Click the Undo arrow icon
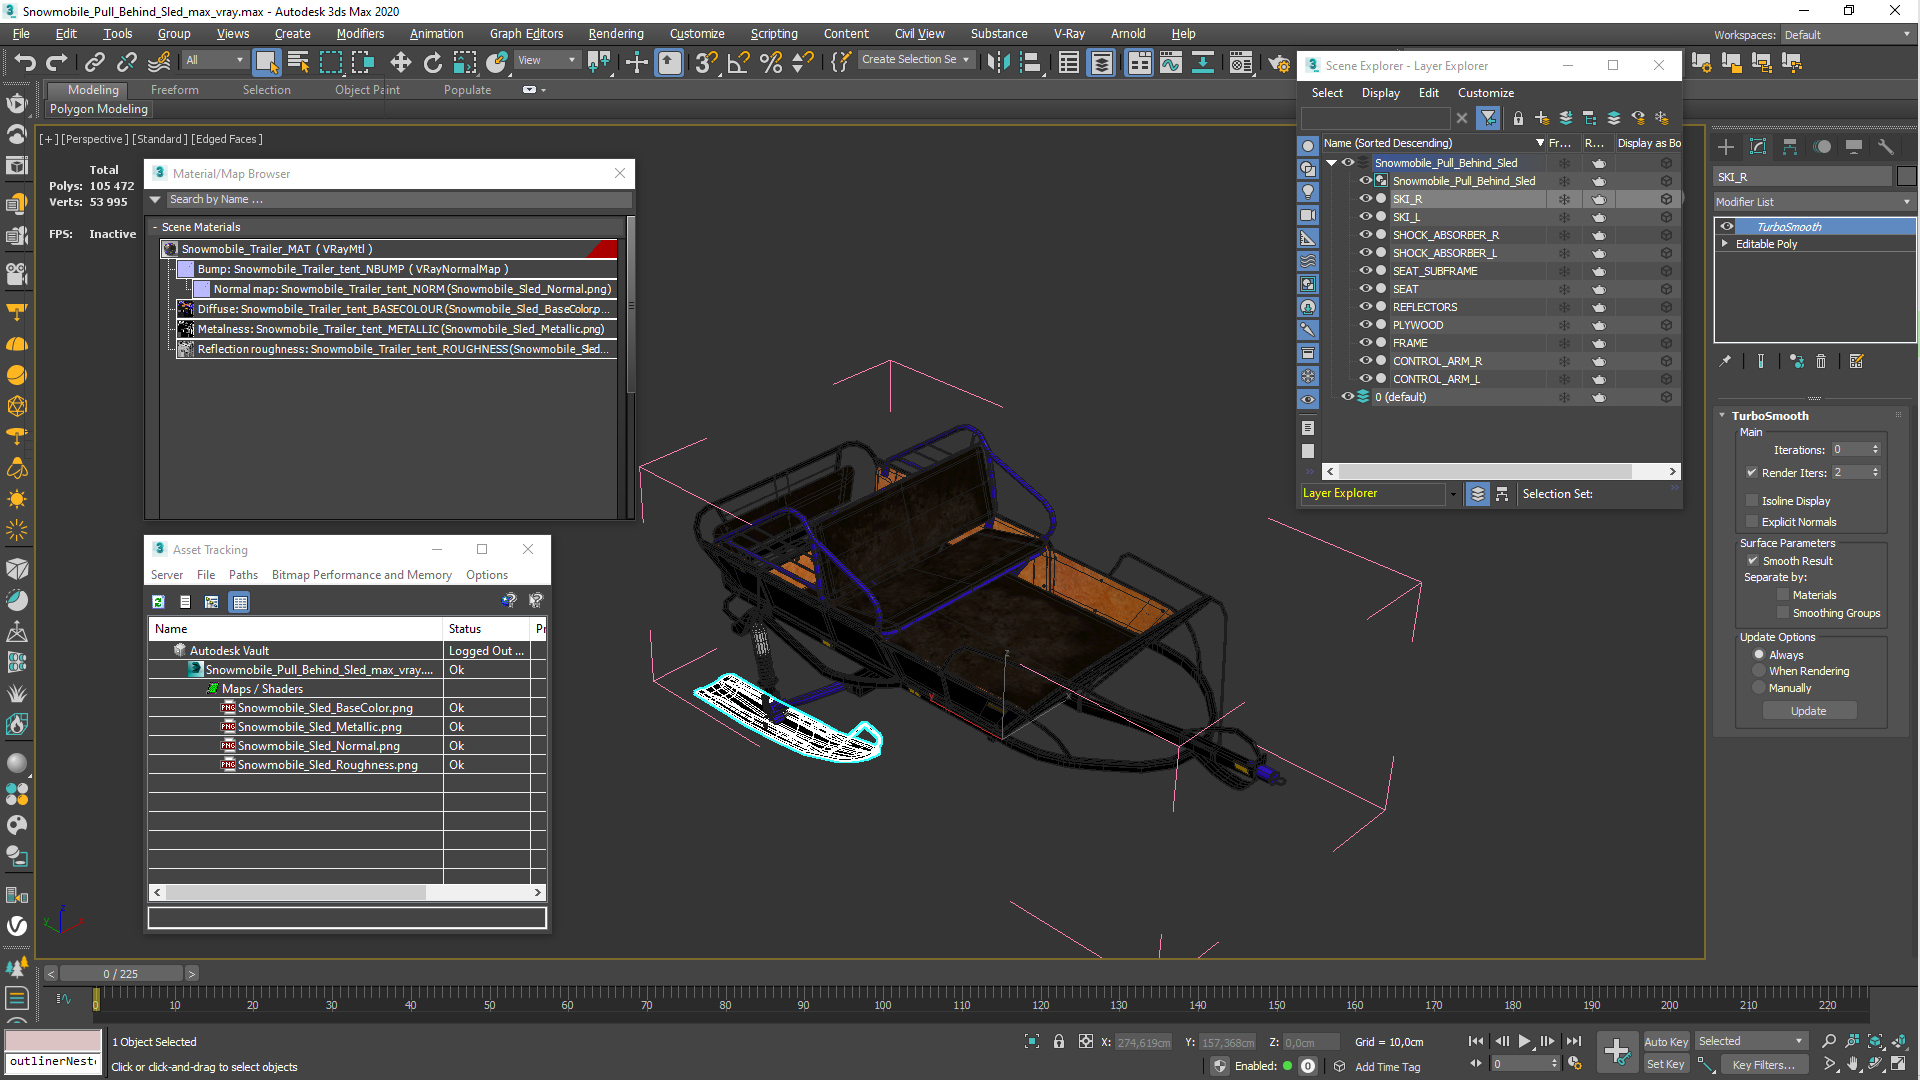The height and width of the screenshot is (1080, 1920). pyautogui.click(x=25, y=62)
